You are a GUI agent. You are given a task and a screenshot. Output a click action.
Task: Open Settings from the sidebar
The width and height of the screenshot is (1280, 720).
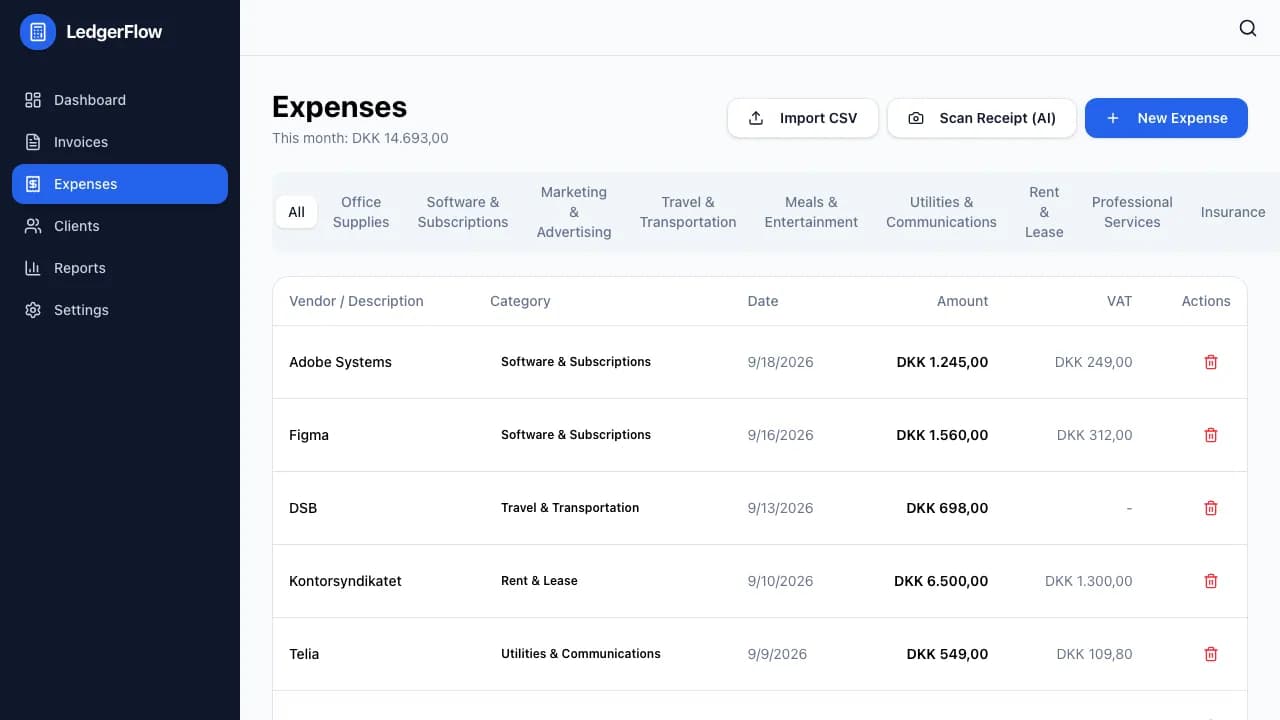coord(120,310)
